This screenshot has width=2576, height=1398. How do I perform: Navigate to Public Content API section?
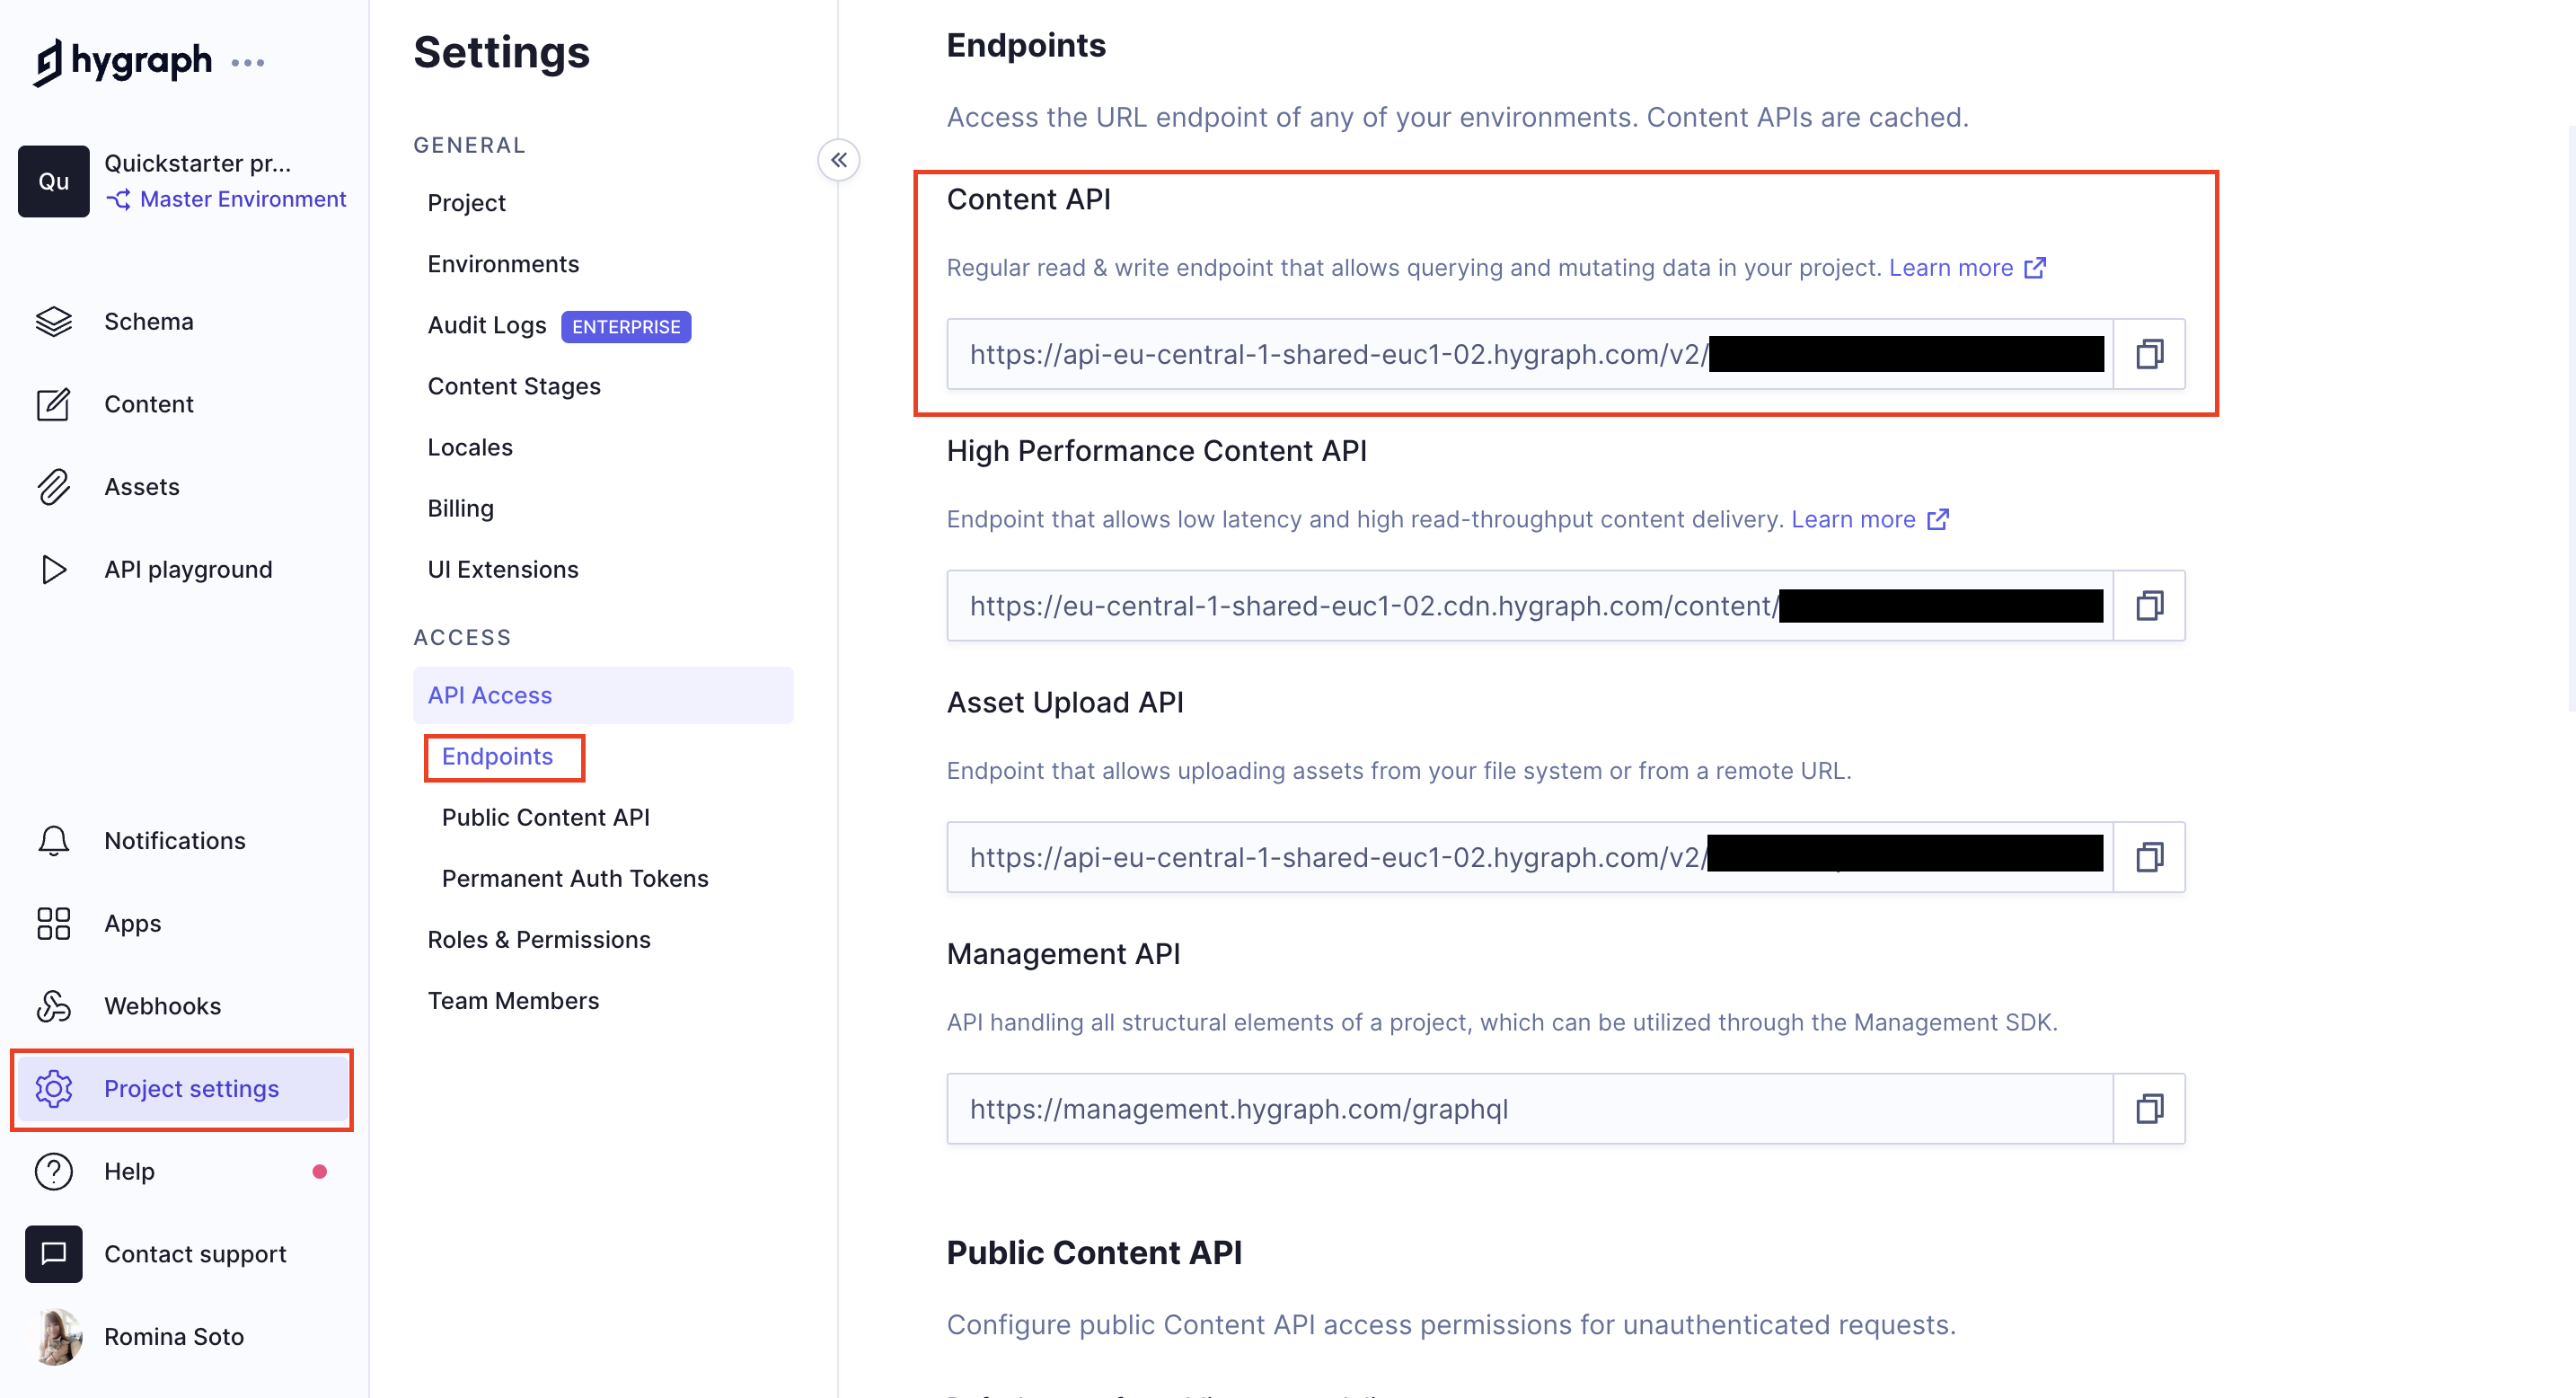[x=545, y=816]
